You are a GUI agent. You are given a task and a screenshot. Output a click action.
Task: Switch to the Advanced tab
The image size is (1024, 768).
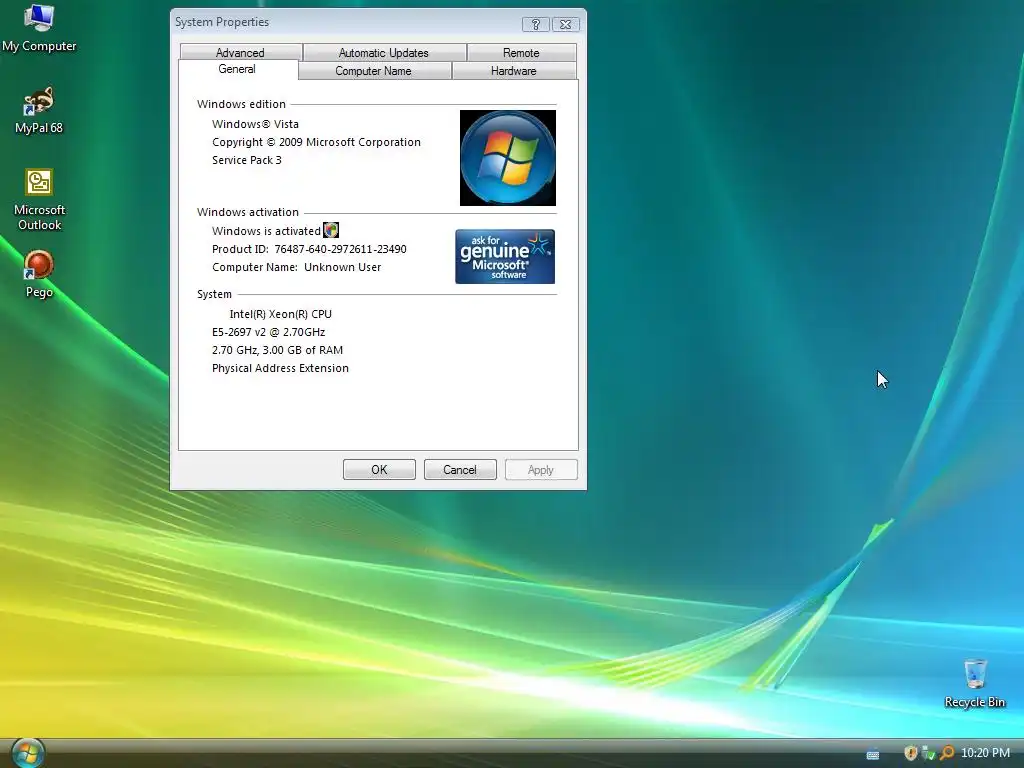point(240,52)
